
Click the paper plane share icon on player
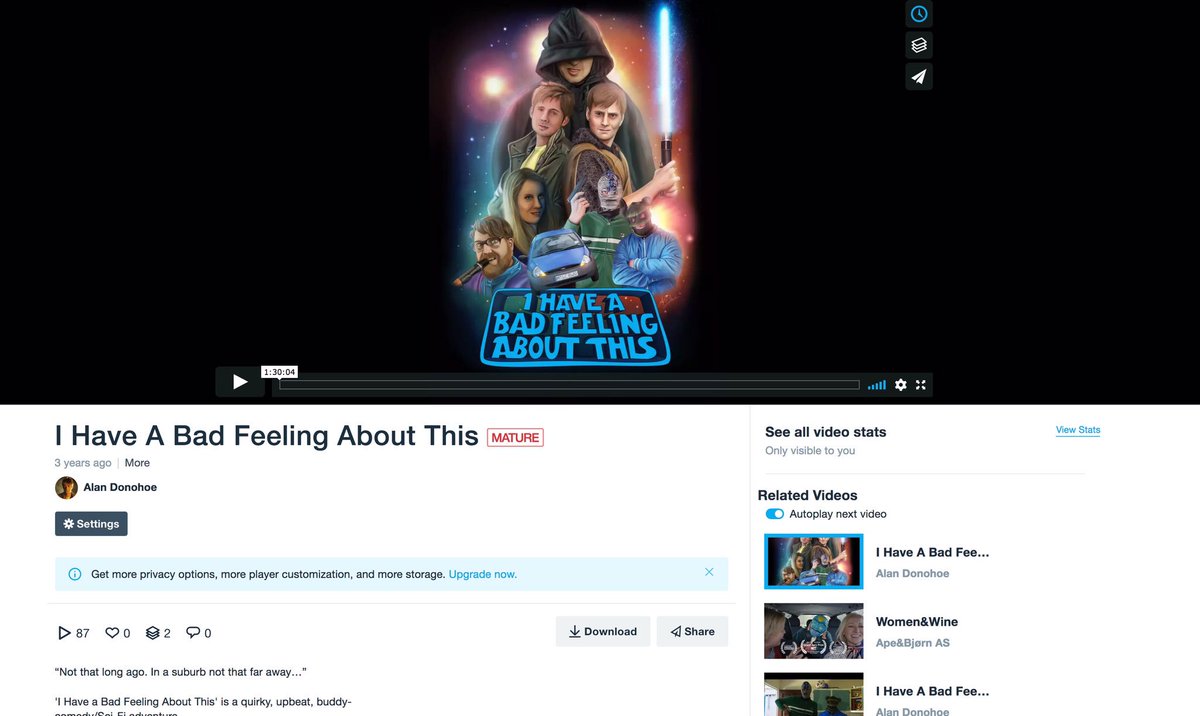pos(919,76)
